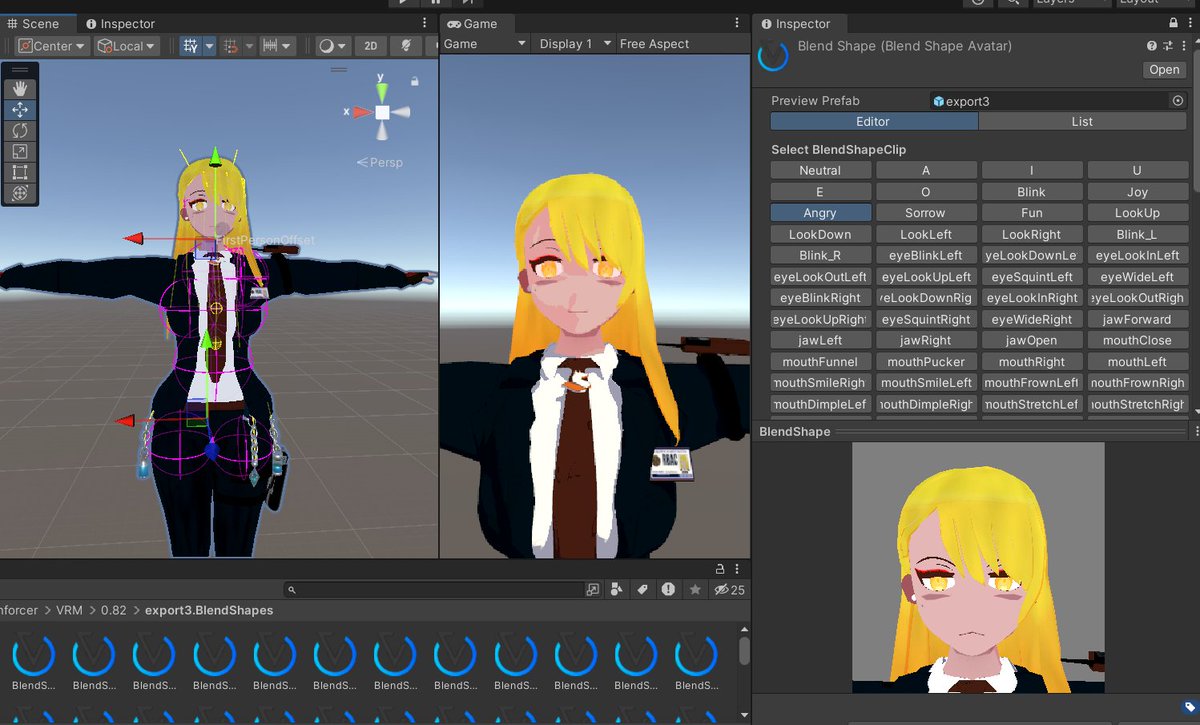
Task: Select the Blink blend shape clip
Action: coord(1031,192)
